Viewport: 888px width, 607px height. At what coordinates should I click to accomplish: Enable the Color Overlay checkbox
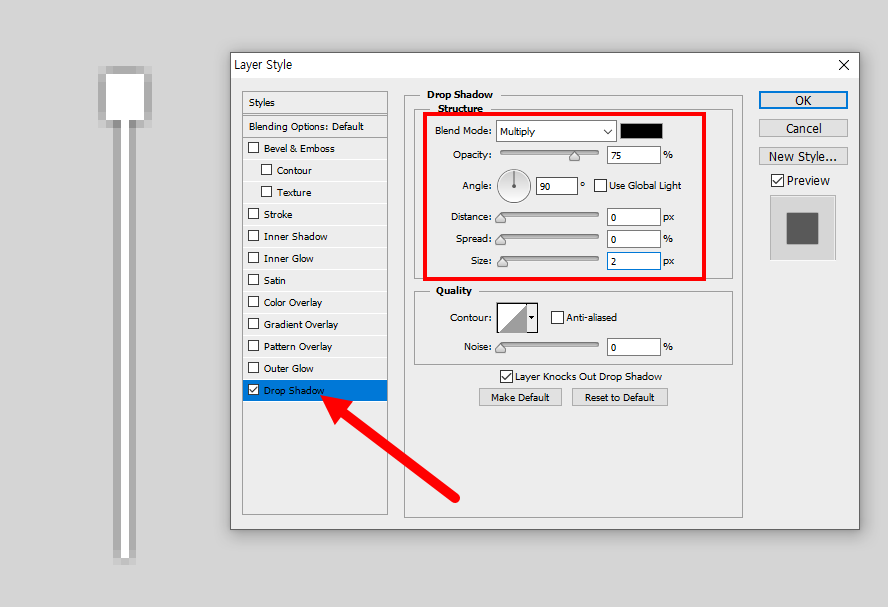pos(254,302)
